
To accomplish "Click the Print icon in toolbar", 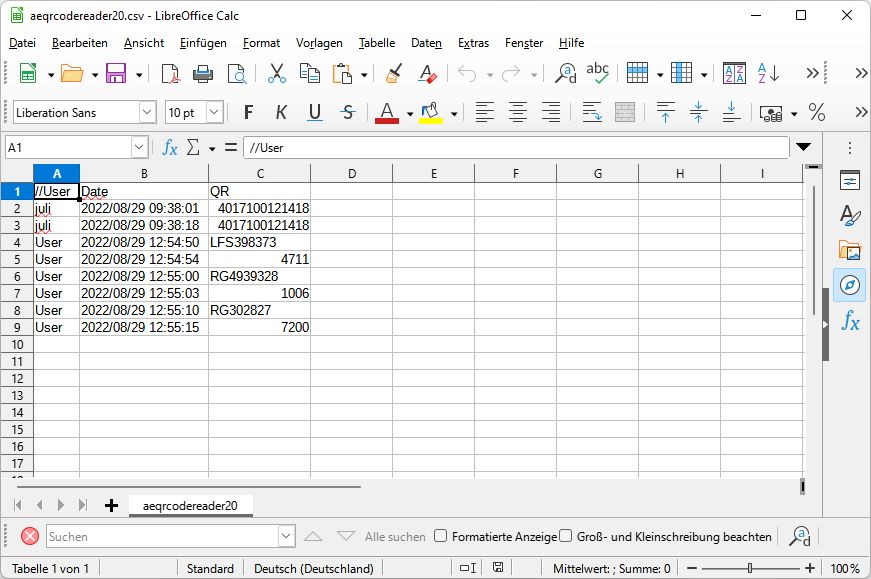I will coord(203,73).
